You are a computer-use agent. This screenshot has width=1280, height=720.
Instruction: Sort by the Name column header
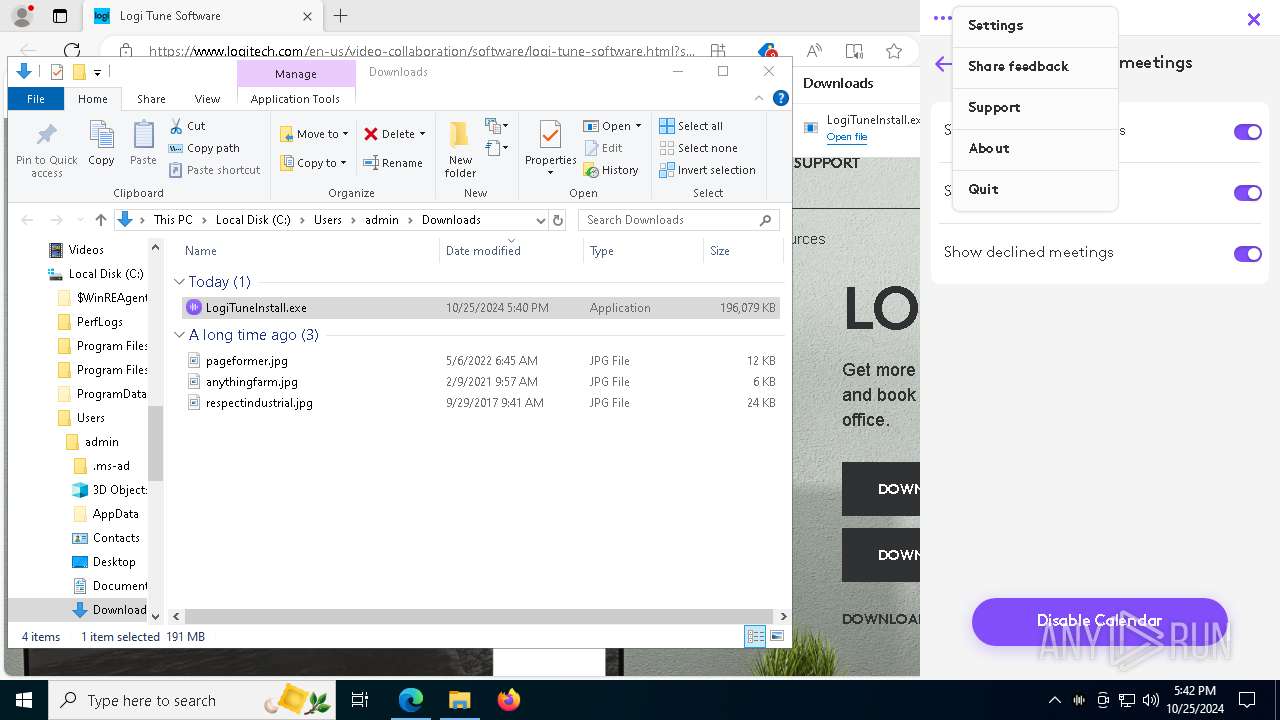(x=310, y=251)
